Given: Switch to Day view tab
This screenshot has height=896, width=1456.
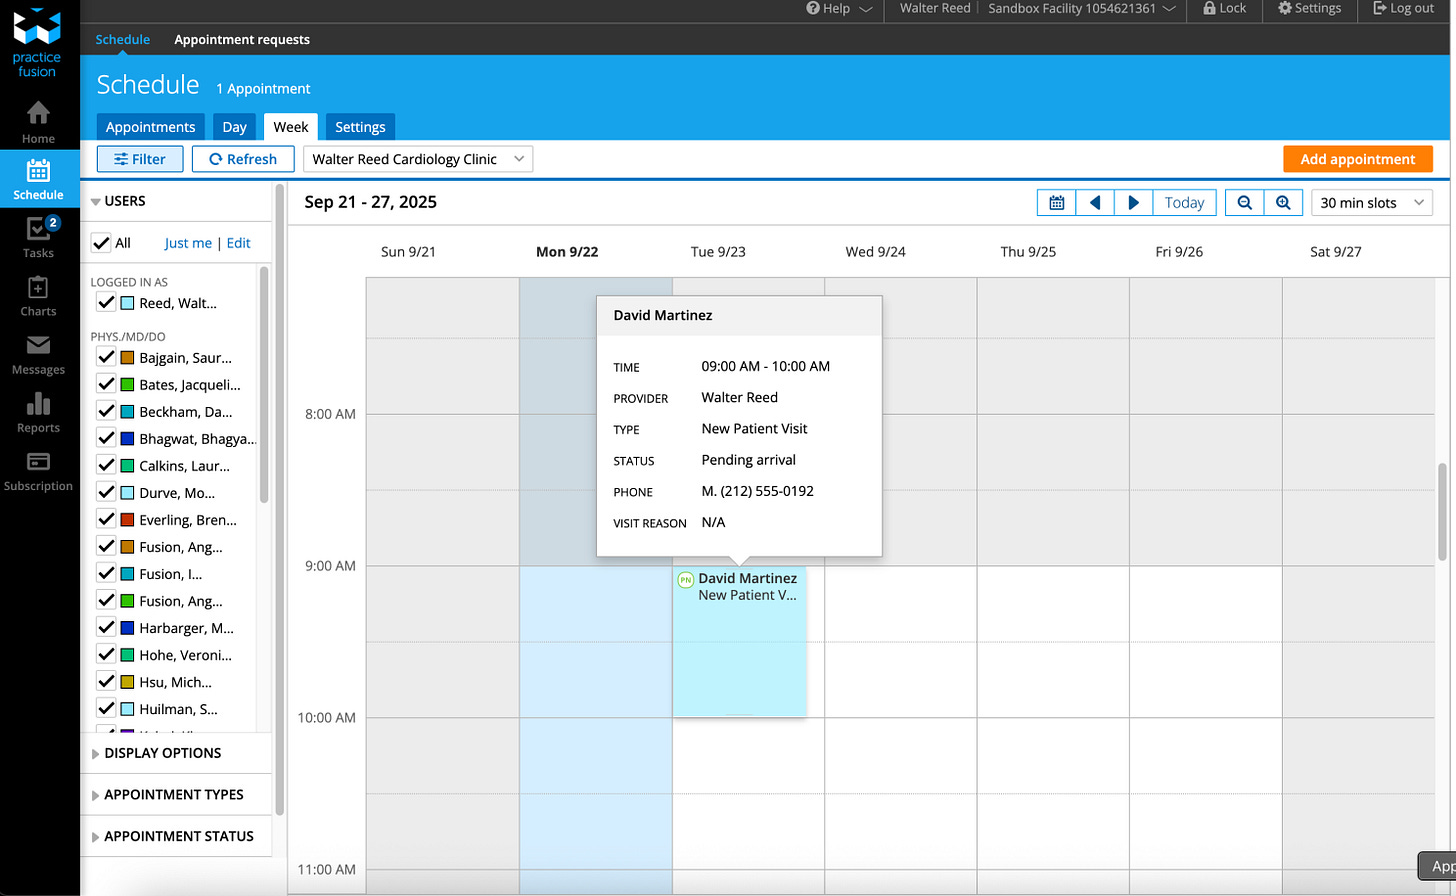Looking at the screenshot, I should [x=235, y=127].
